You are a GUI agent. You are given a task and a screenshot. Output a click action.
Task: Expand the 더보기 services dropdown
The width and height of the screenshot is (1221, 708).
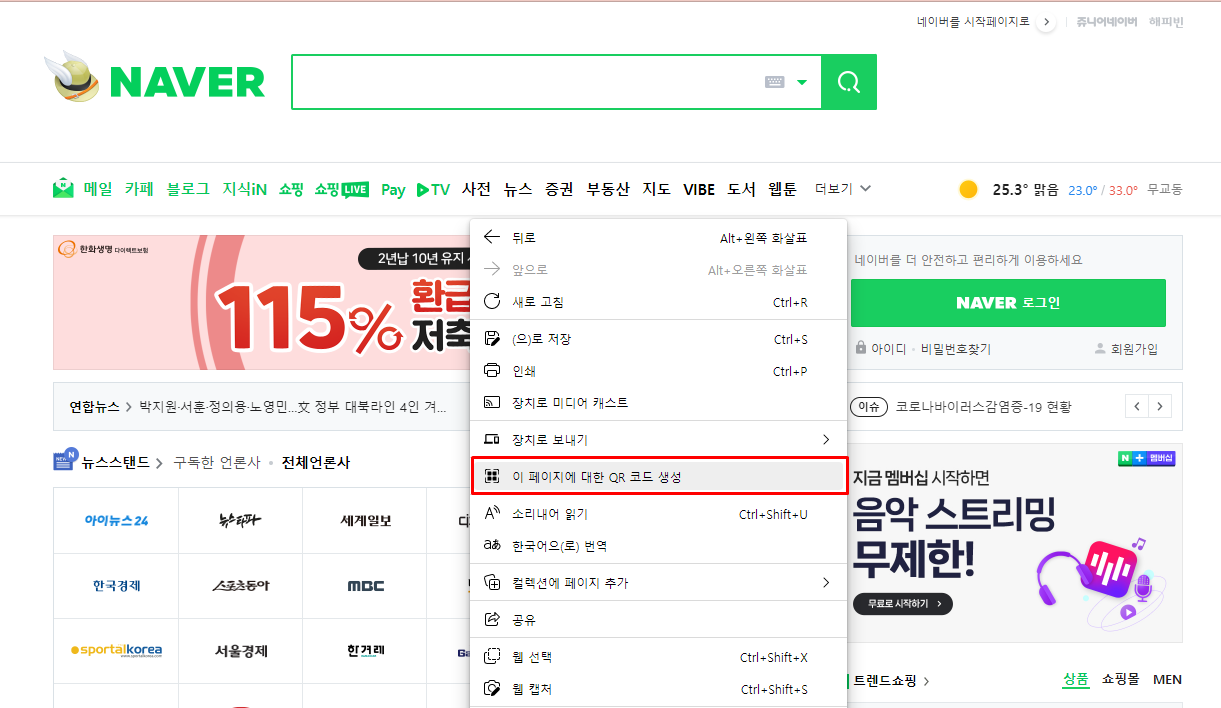[843, 189]
